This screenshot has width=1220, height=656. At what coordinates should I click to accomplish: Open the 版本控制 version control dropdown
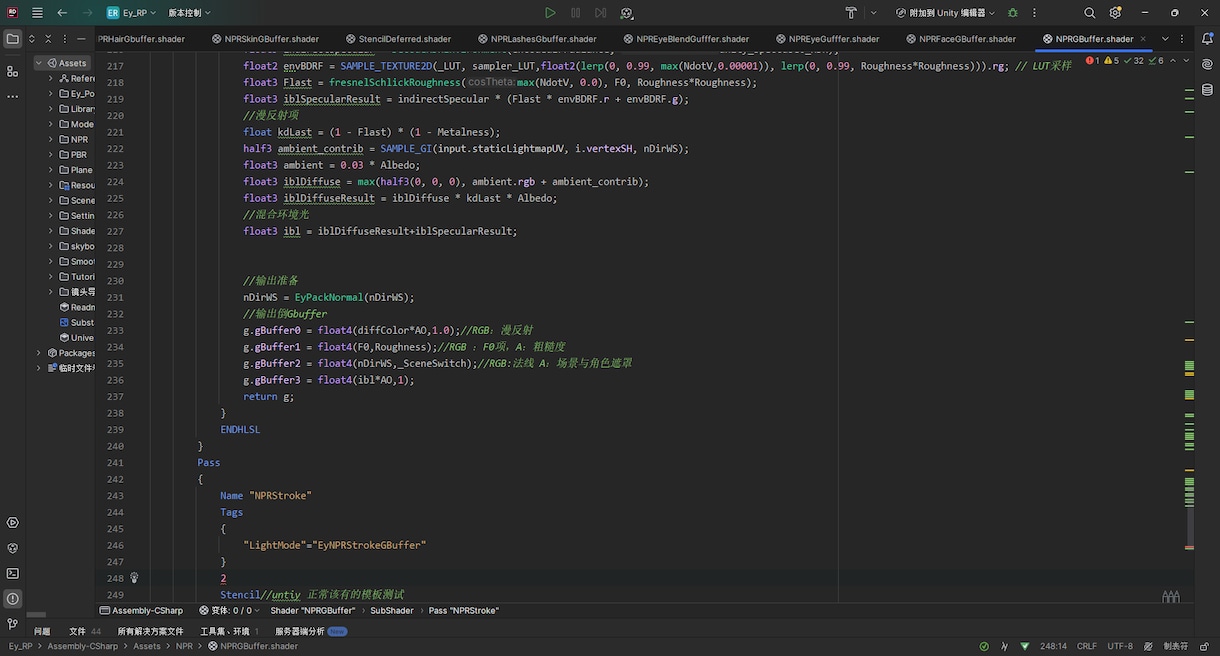point(191,13)
